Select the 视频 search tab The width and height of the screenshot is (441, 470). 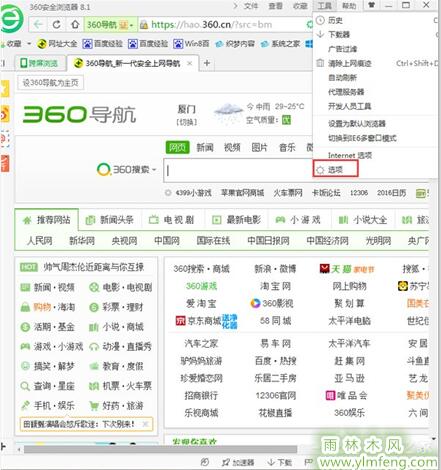coord(232,147)
